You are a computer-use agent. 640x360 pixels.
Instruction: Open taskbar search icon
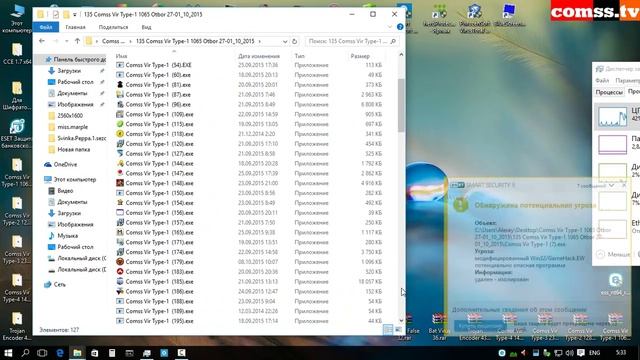pos(25,353)
